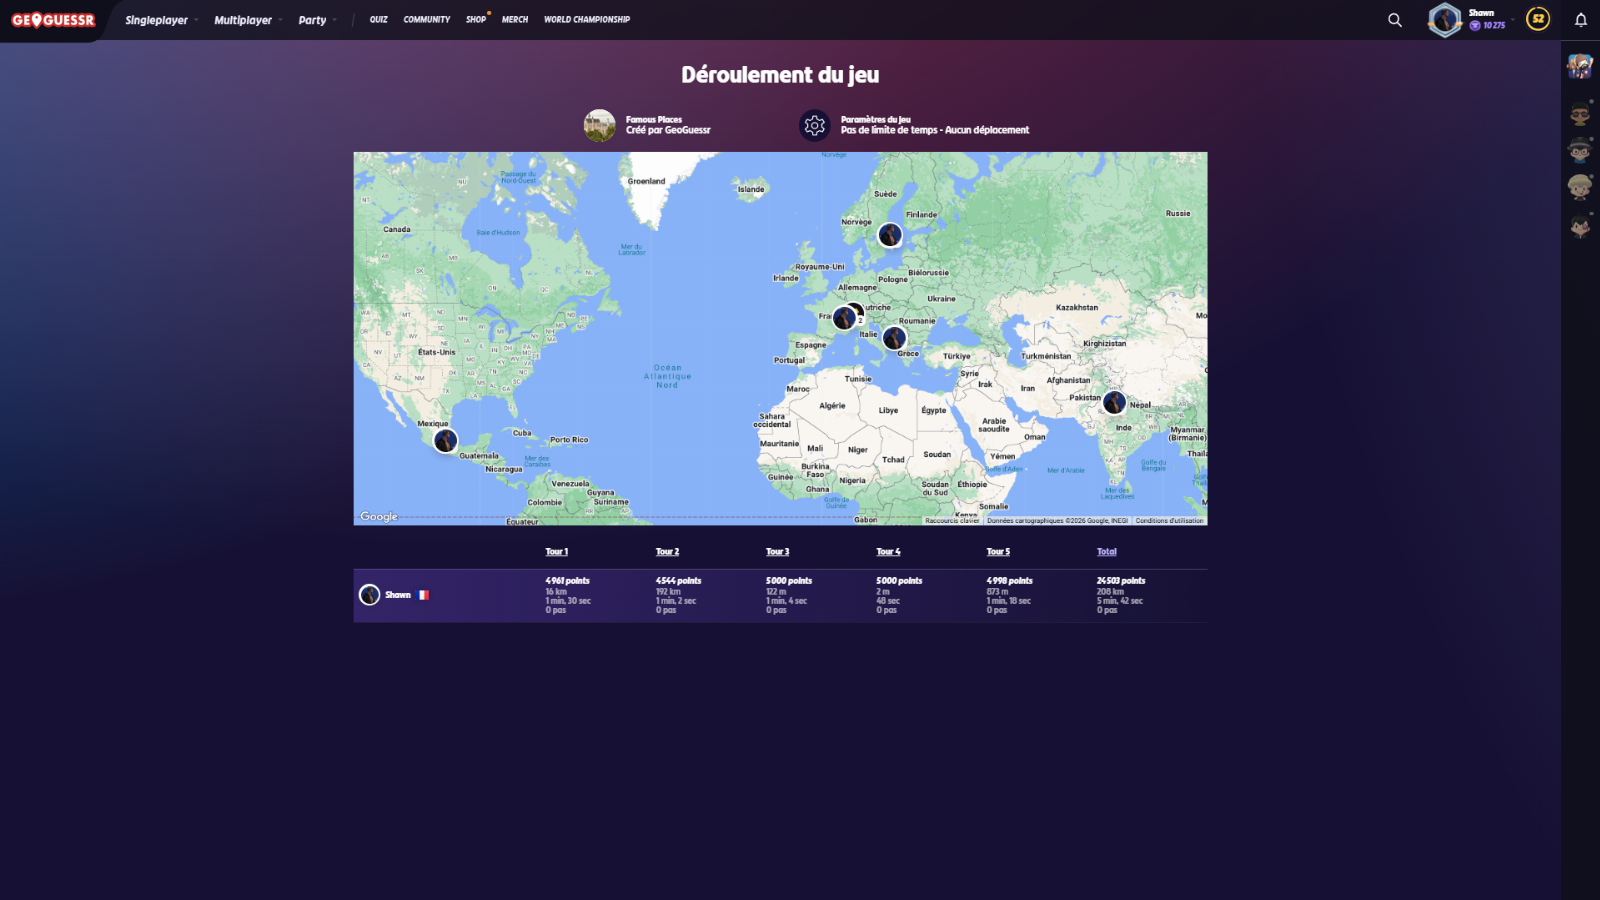Image resolution: width=1600 pixels, height=900 pixels.
Task: Go to World Championship page
Action: click(586, 20)
